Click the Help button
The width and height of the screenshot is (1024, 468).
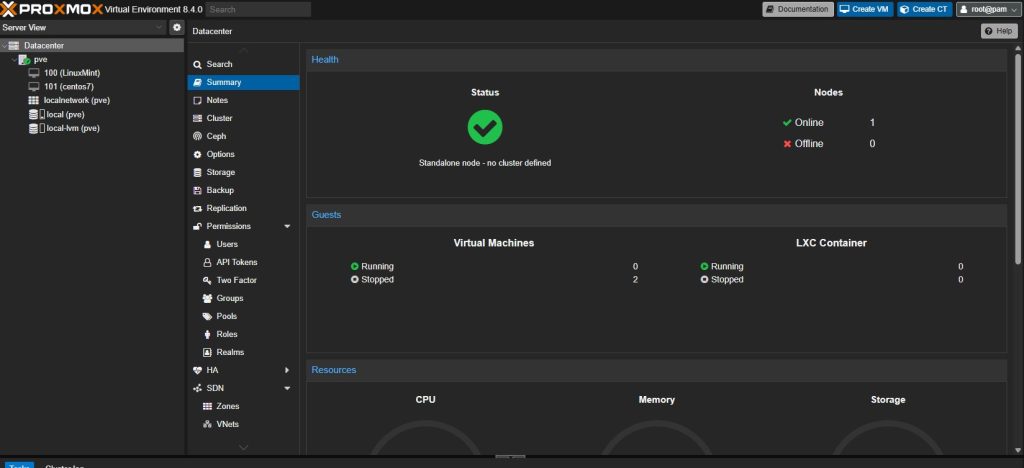click(x=999, y=31)
